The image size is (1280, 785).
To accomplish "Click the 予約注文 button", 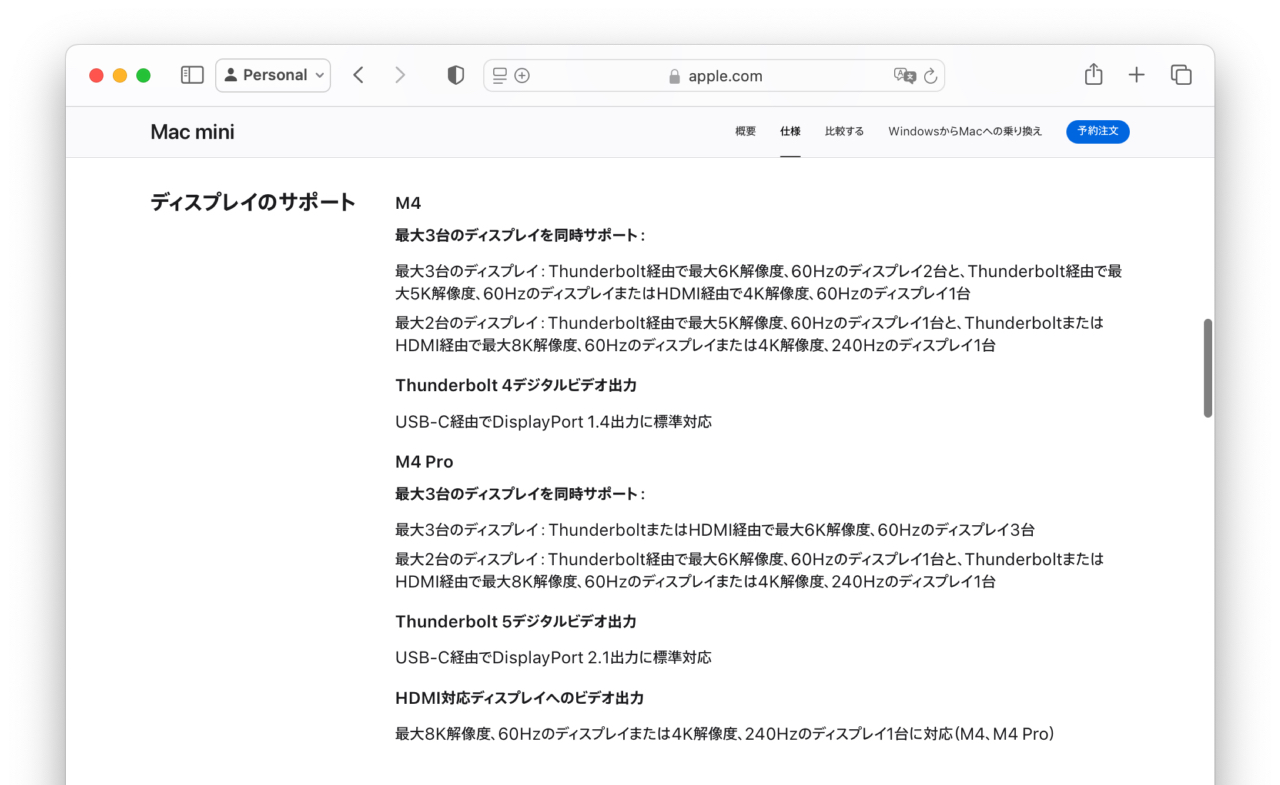I will pos(1097,131).
